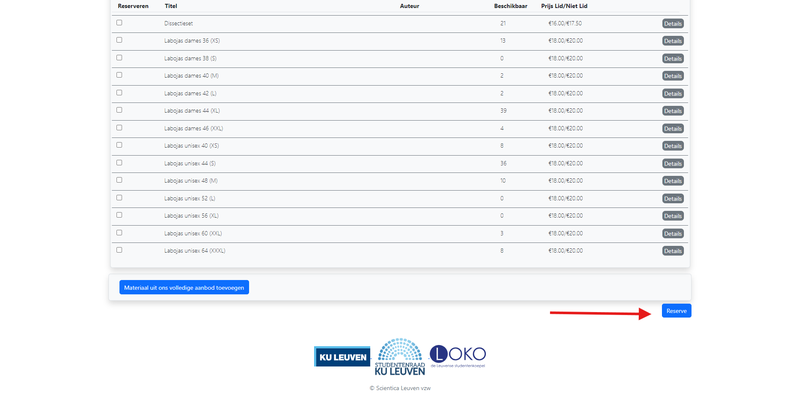The image size is (800, 396).
Task: Click the KU Leuven logo
Action: point(342,357)
